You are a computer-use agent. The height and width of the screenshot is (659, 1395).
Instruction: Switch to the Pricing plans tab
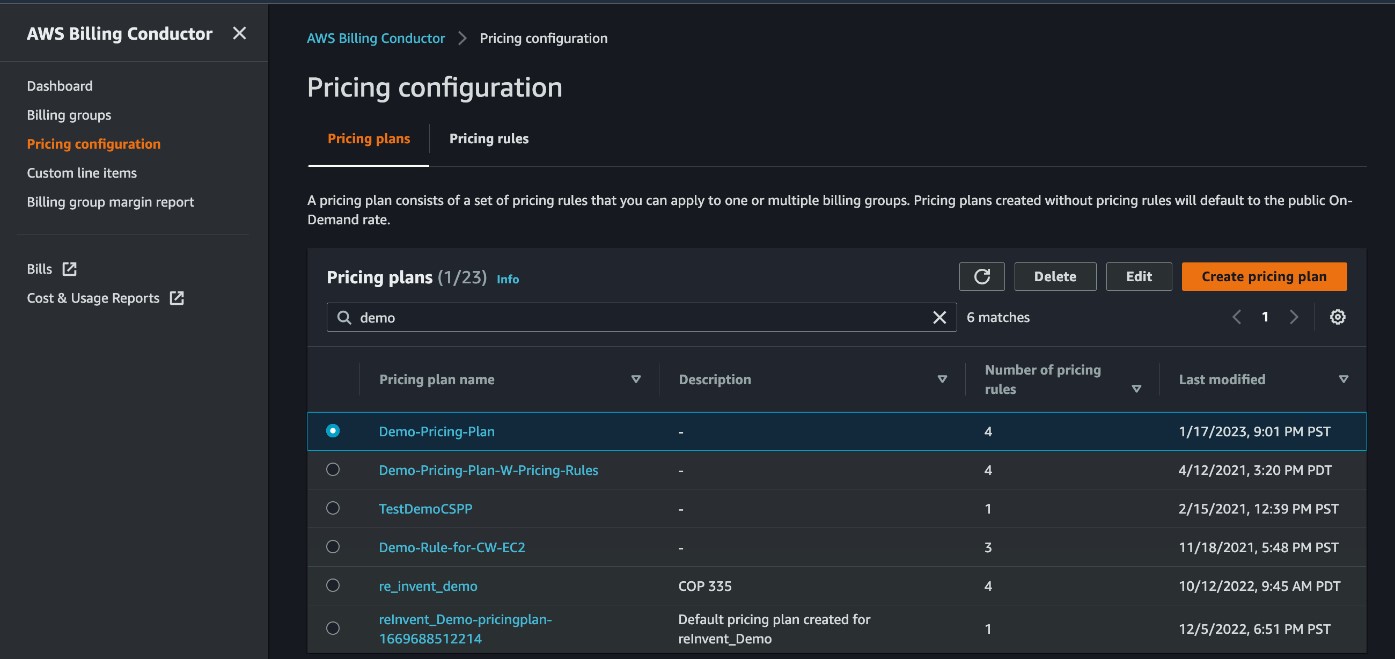click(x=369, y=139)
